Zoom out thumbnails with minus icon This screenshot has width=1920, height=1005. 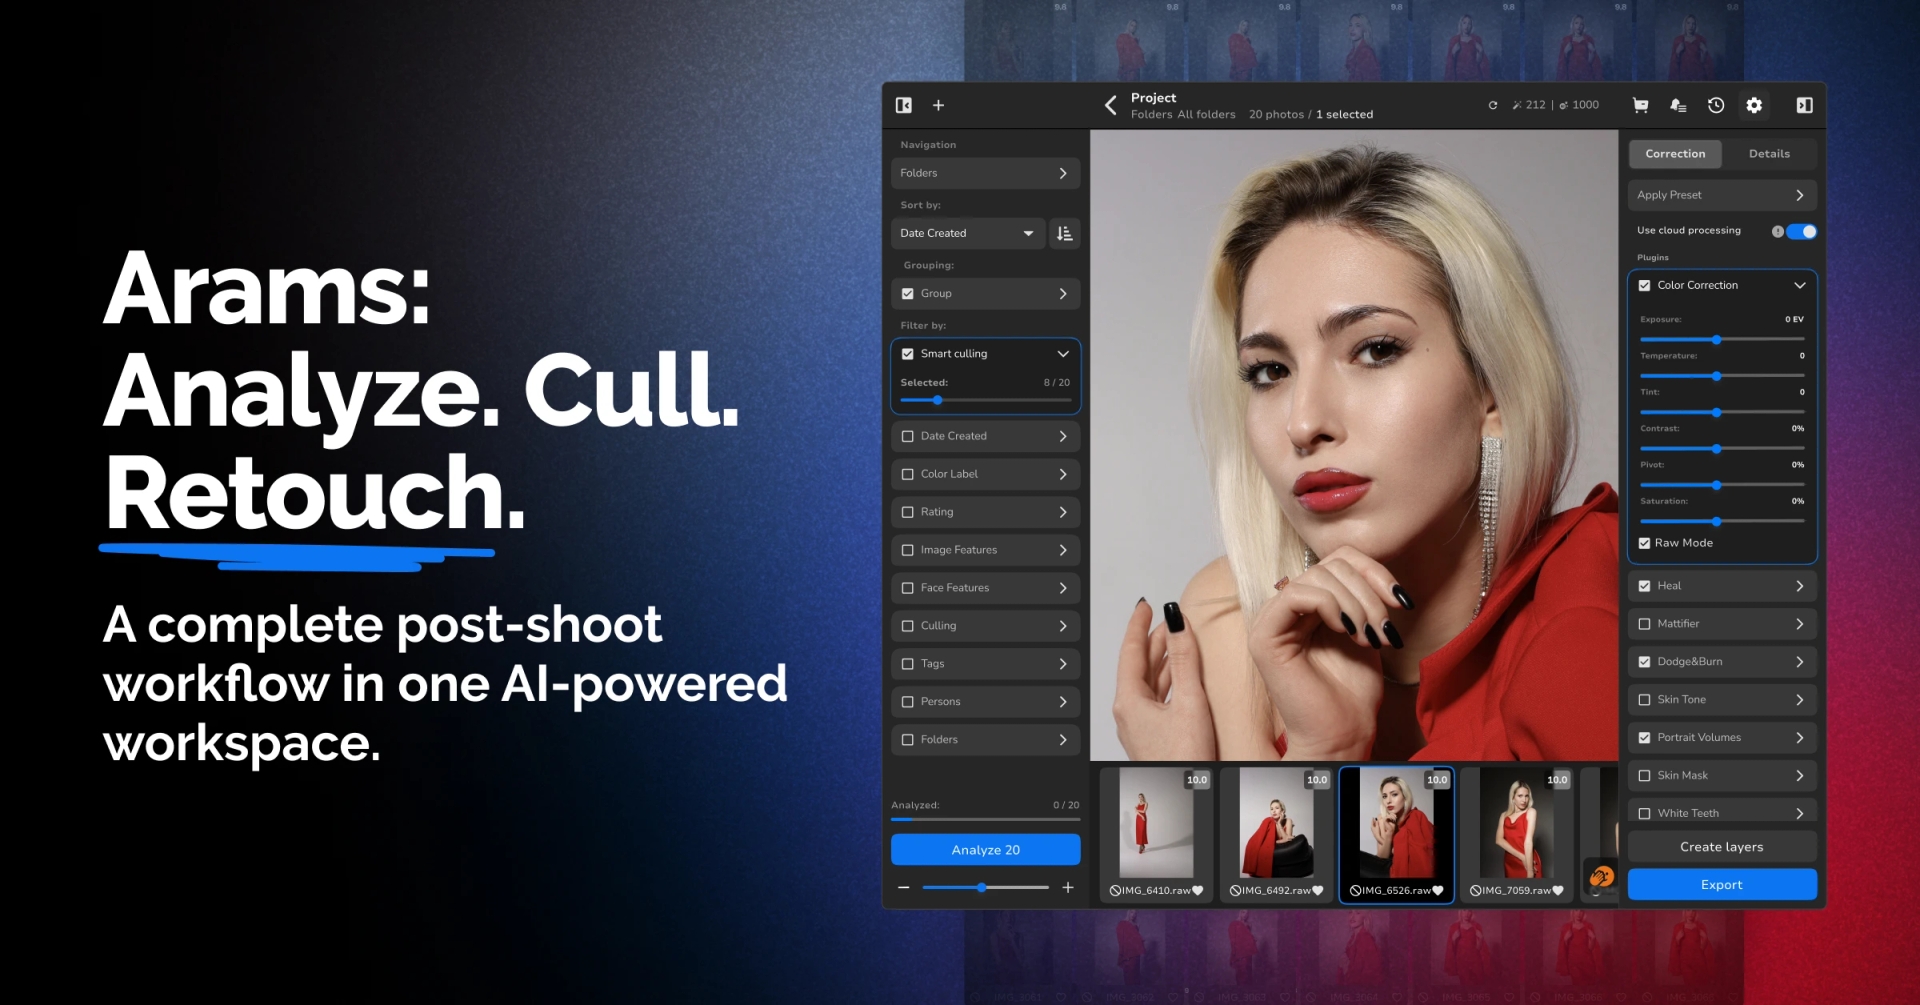coord(904,887)
